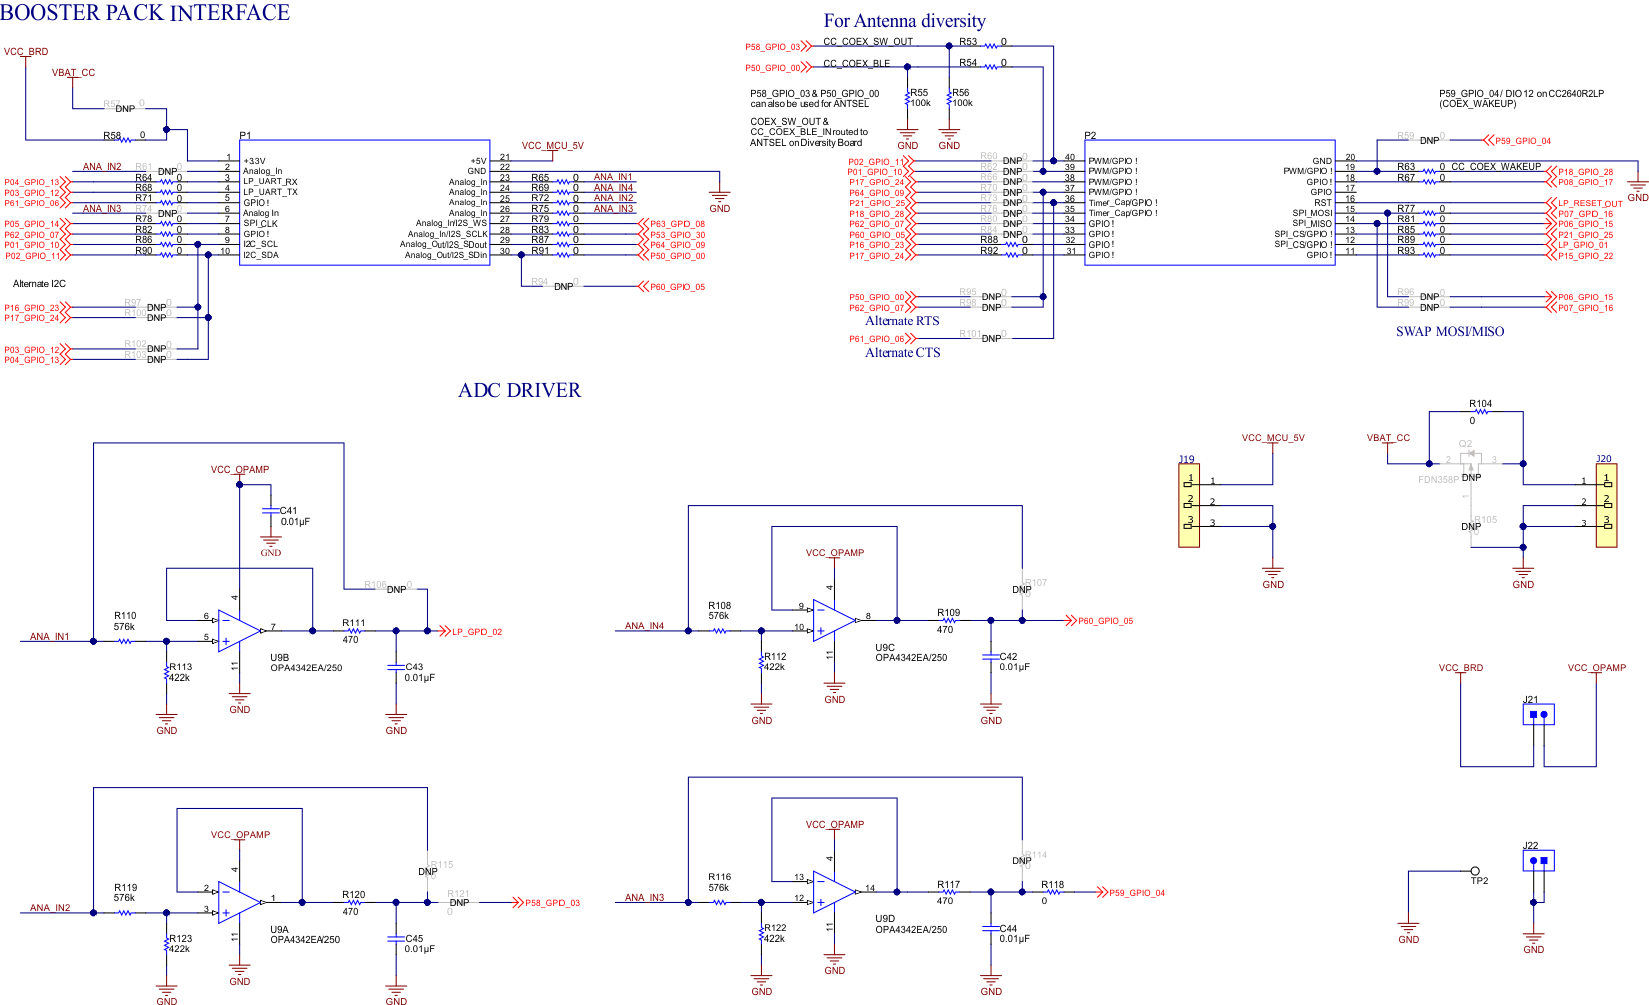This screenshot has width=1649, height=1005.
Task: Click the P2 connector designator label
Action: [x=1090, y=135]
